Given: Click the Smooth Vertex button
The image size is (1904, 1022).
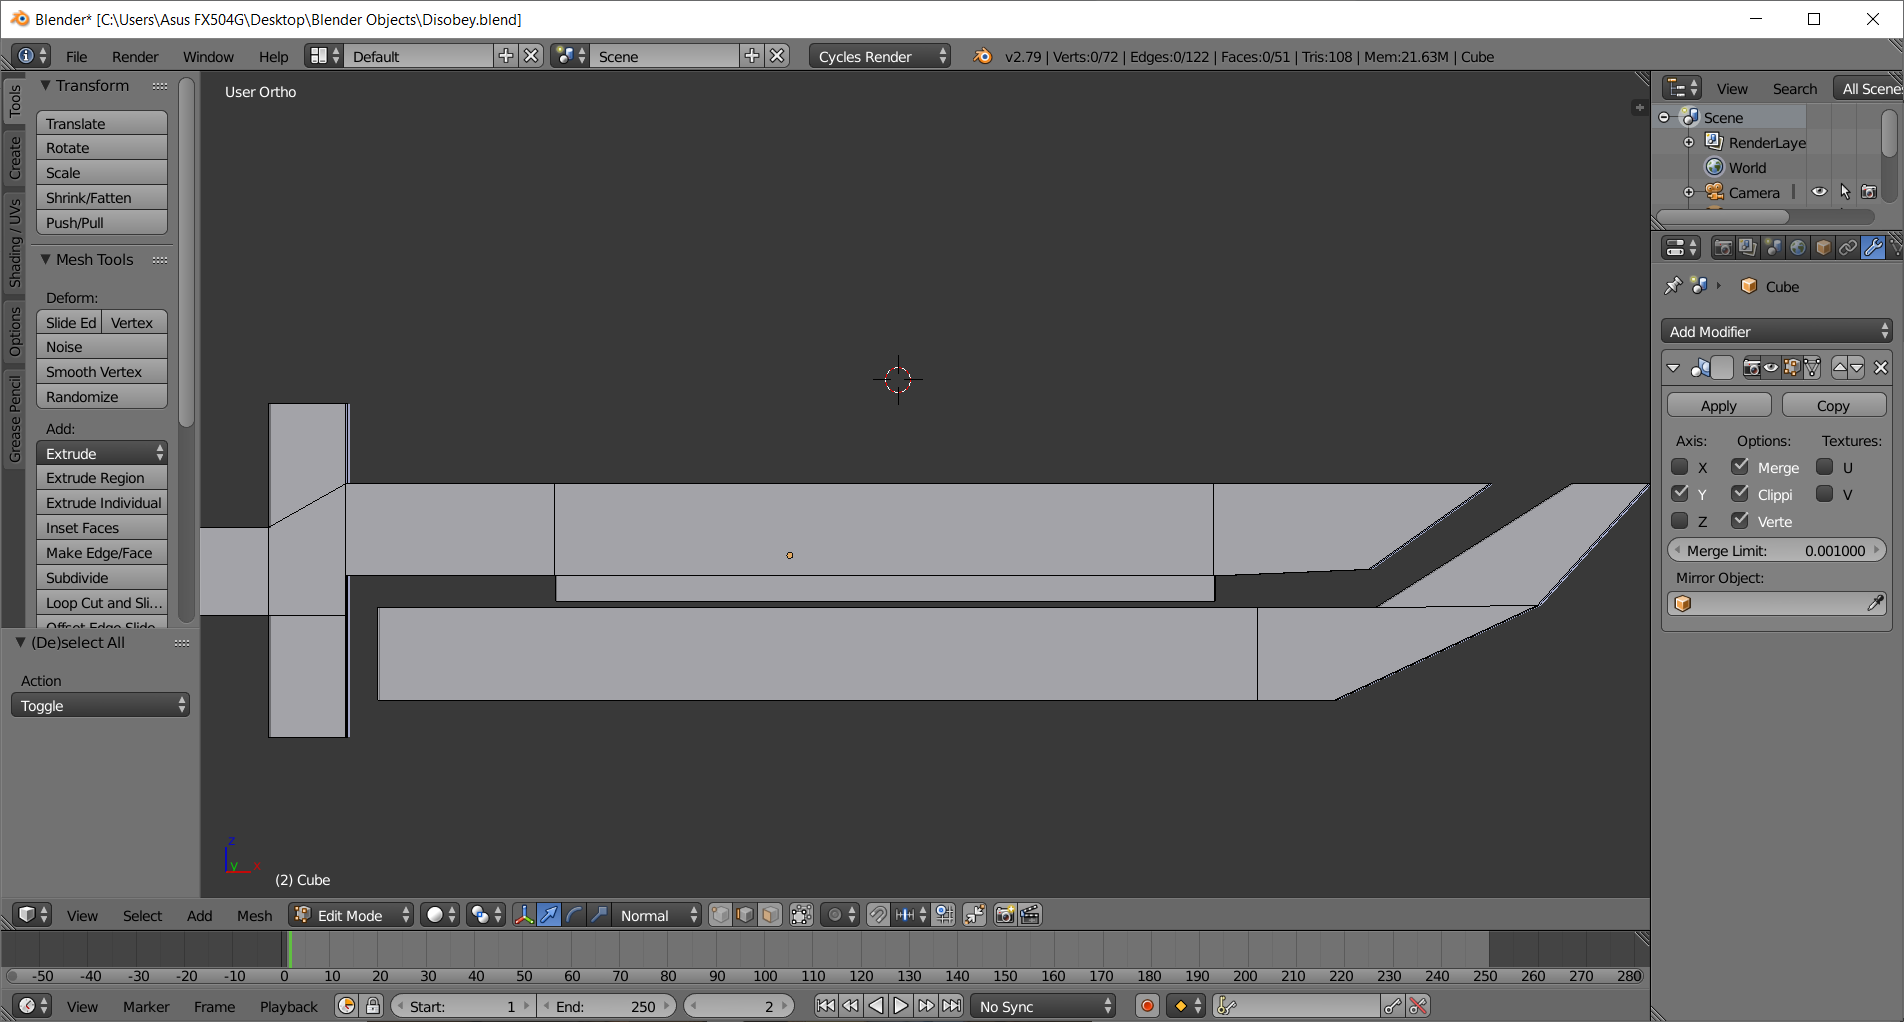Looking at the screenshot, I should [x=102, y=372].
